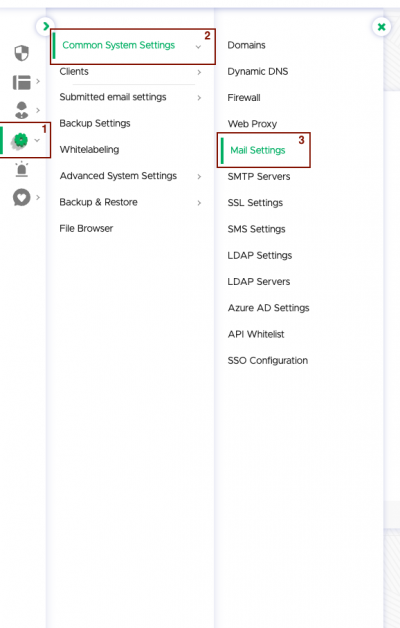
Task: Click the green gear settings icon
Action: [21, 141]
